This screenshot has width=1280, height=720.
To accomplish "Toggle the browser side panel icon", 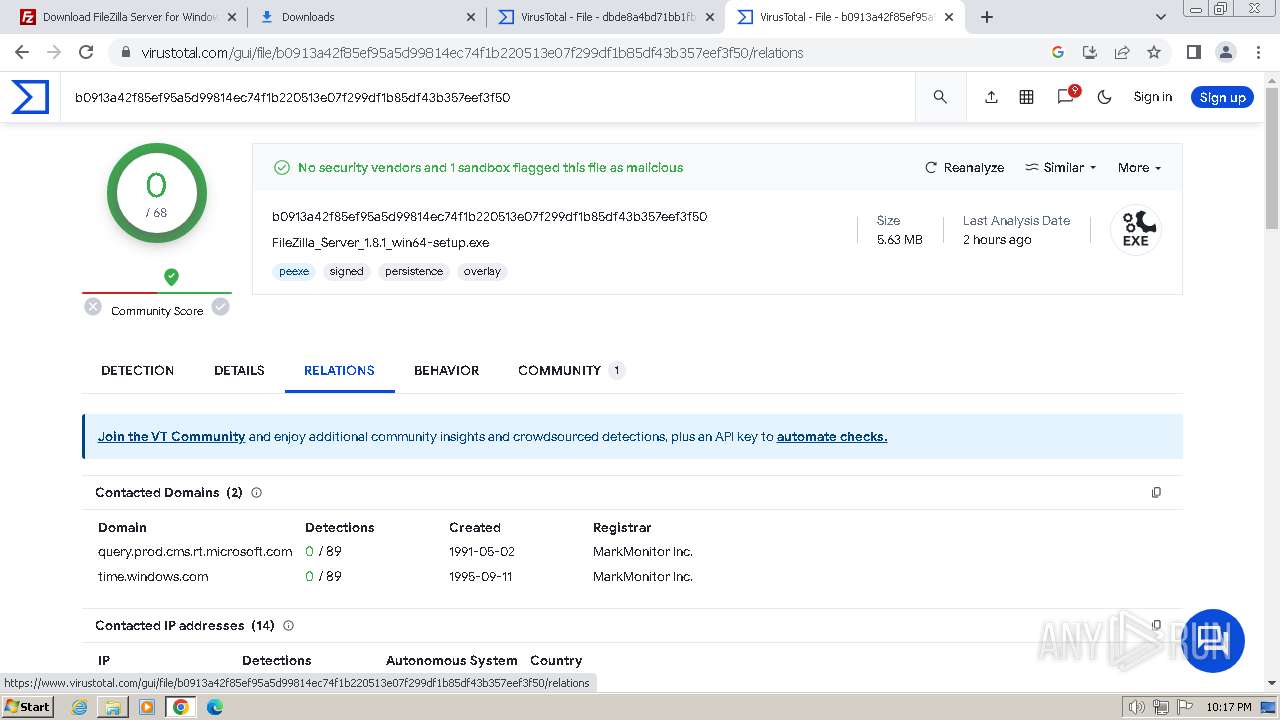I will (x=1193, y=52).
